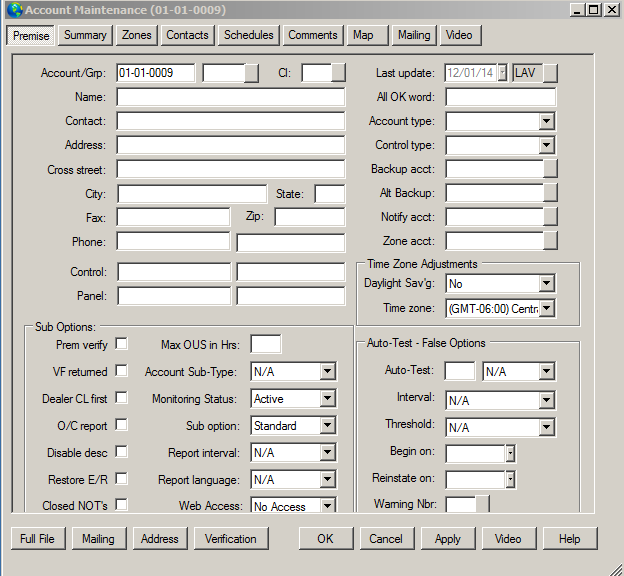Viewport: 624px width, 576px height.
Task: Click small button beside LAV field
Action: coord(550,73)
